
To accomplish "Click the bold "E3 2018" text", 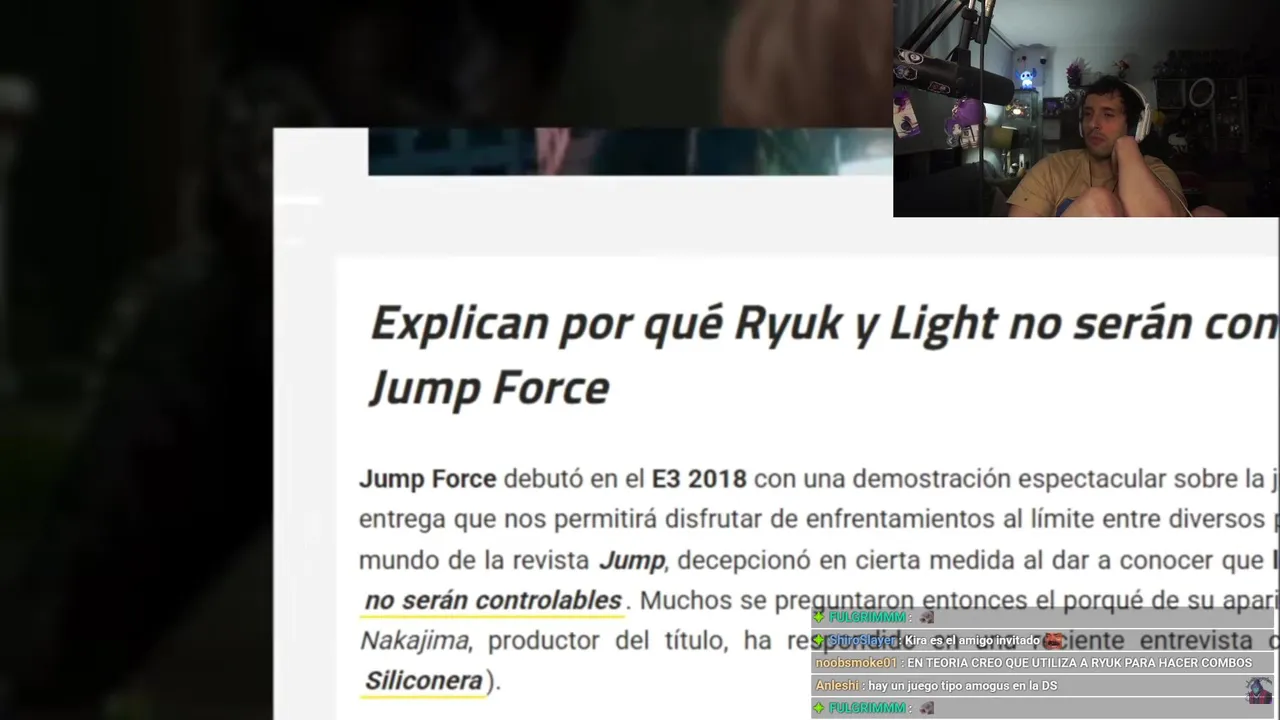I will (x=699, y=479).
